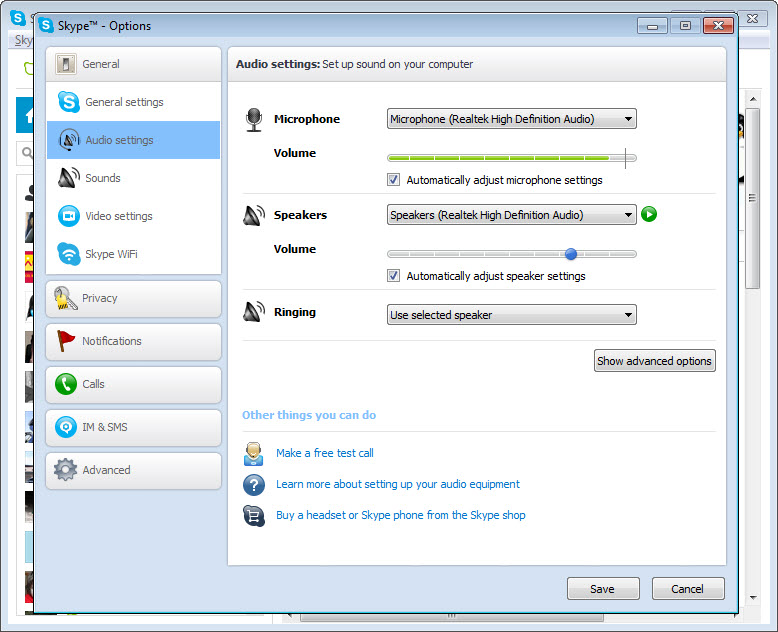The image size is (778, 632).
Task: Click the Sounds speaker icon in sidebar
Action: [68, 178]
